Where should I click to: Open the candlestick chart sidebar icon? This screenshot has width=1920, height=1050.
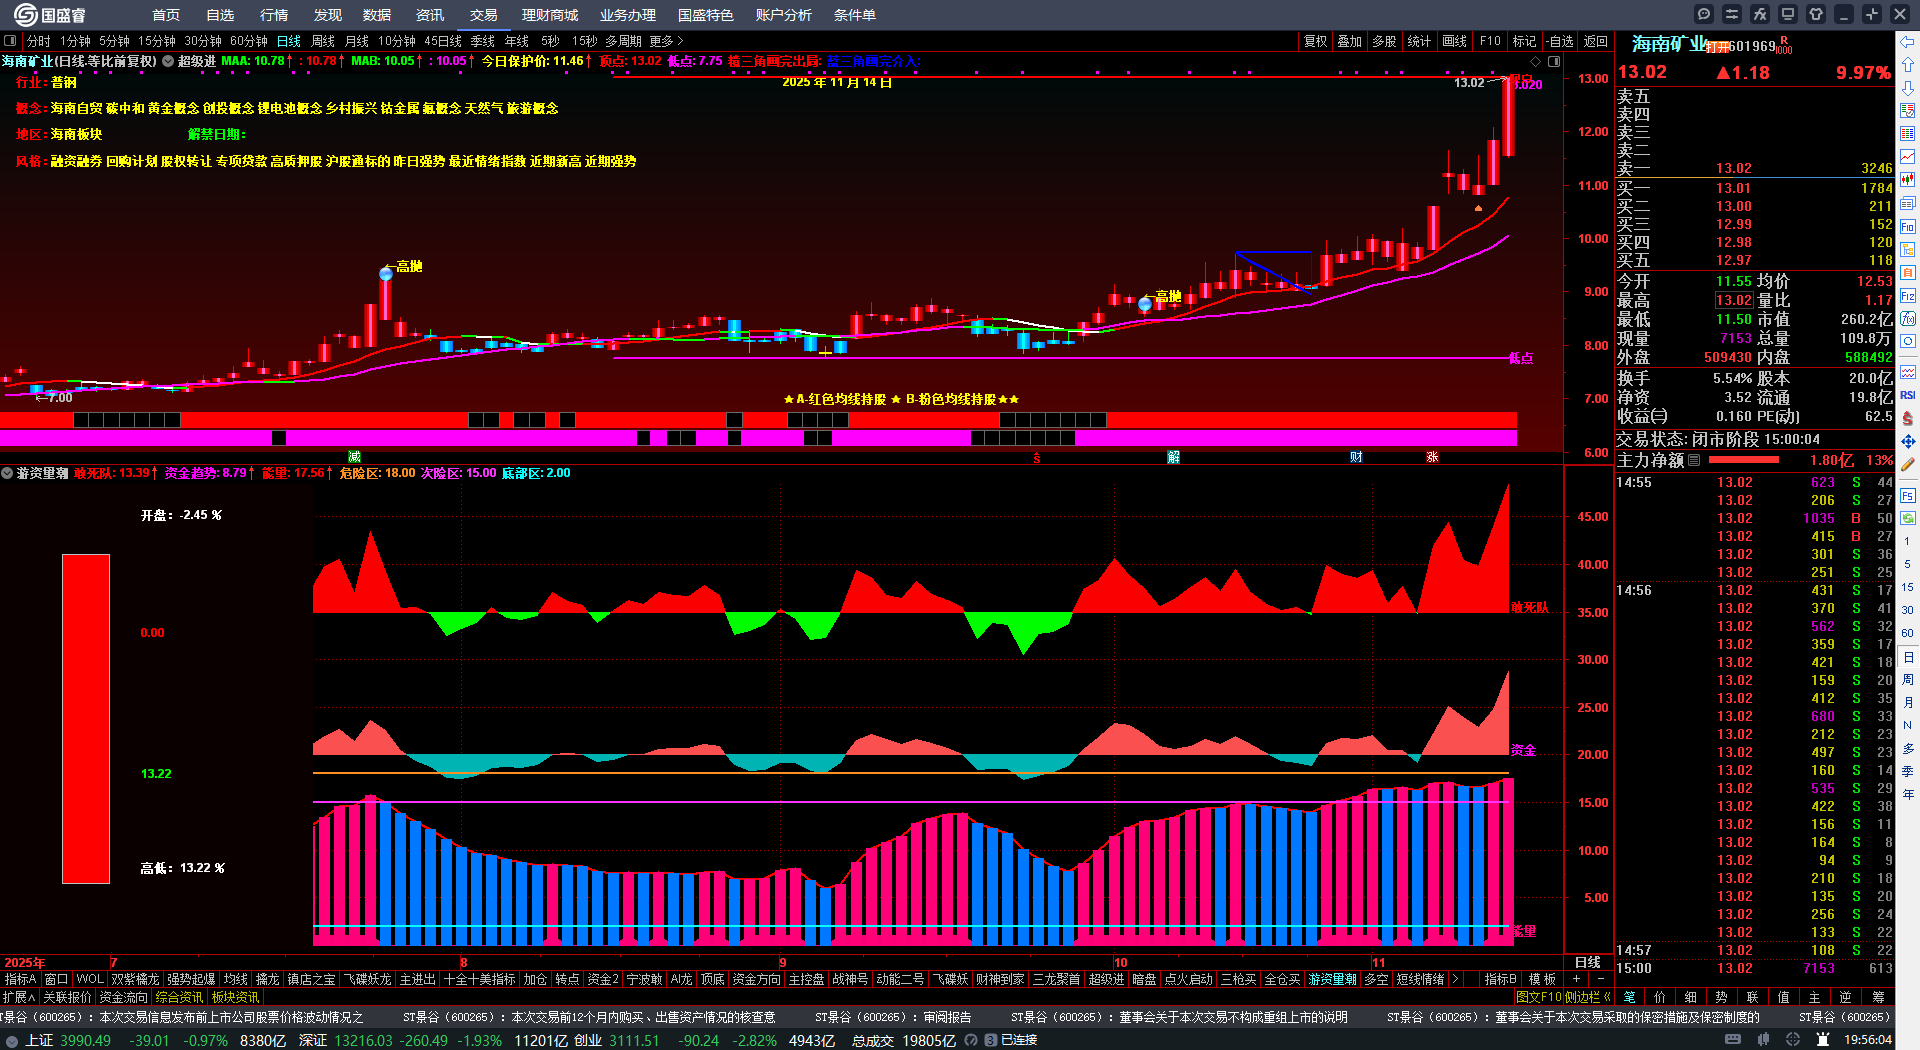(1908, 180)
